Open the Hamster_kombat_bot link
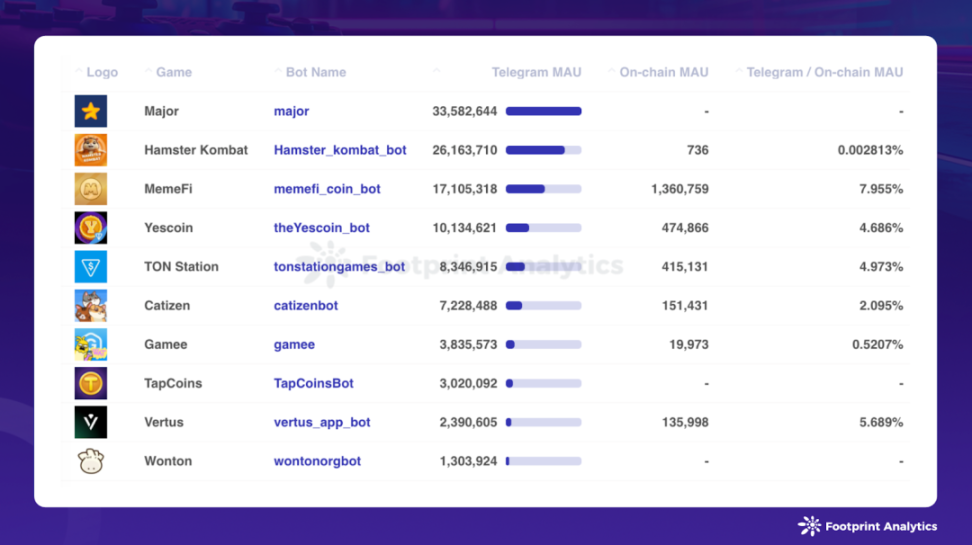 (340, 150)
